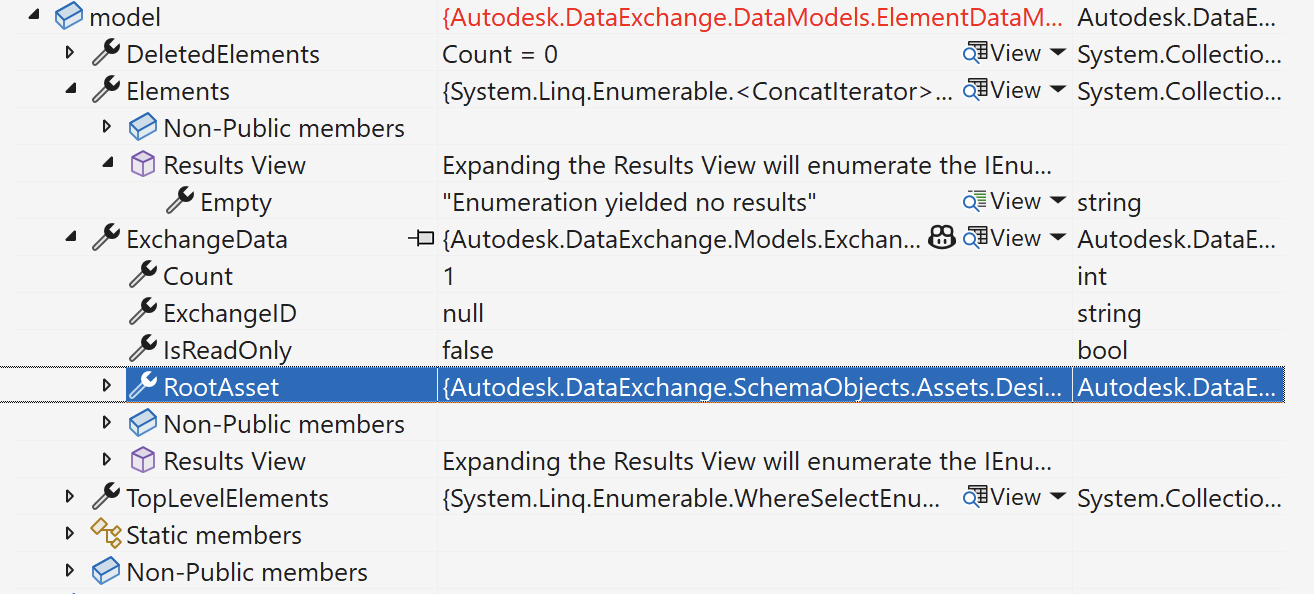
Task: Collapse the model root node
Action: [35, 17]
